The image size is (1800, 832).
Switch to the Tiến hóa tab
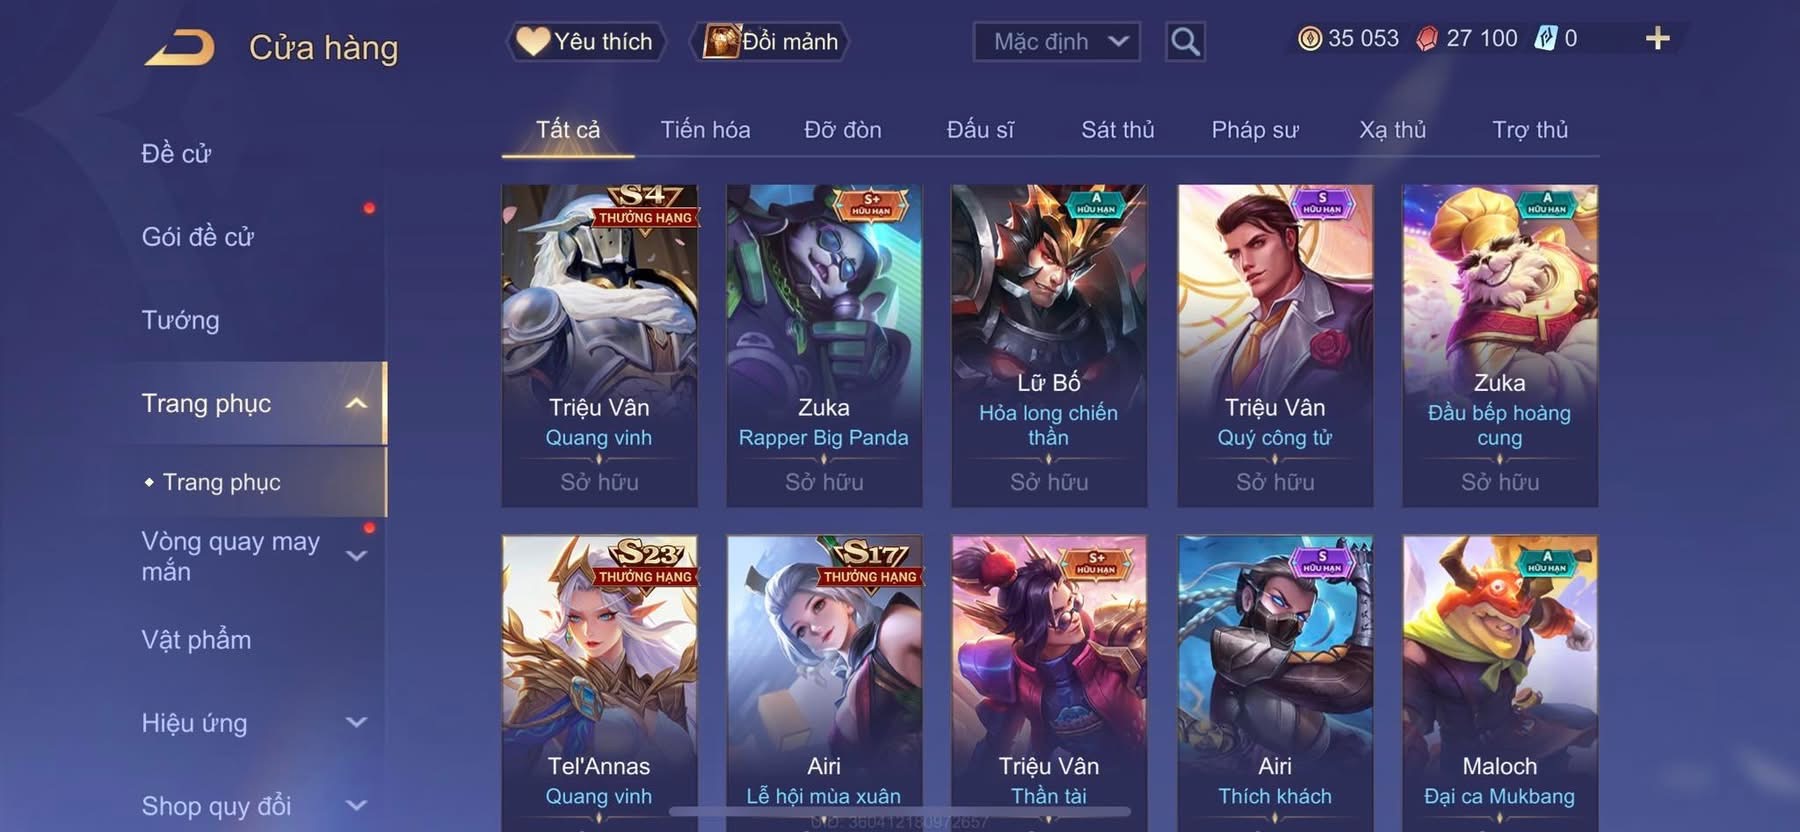pyautogui.click(x=705, y=130)
